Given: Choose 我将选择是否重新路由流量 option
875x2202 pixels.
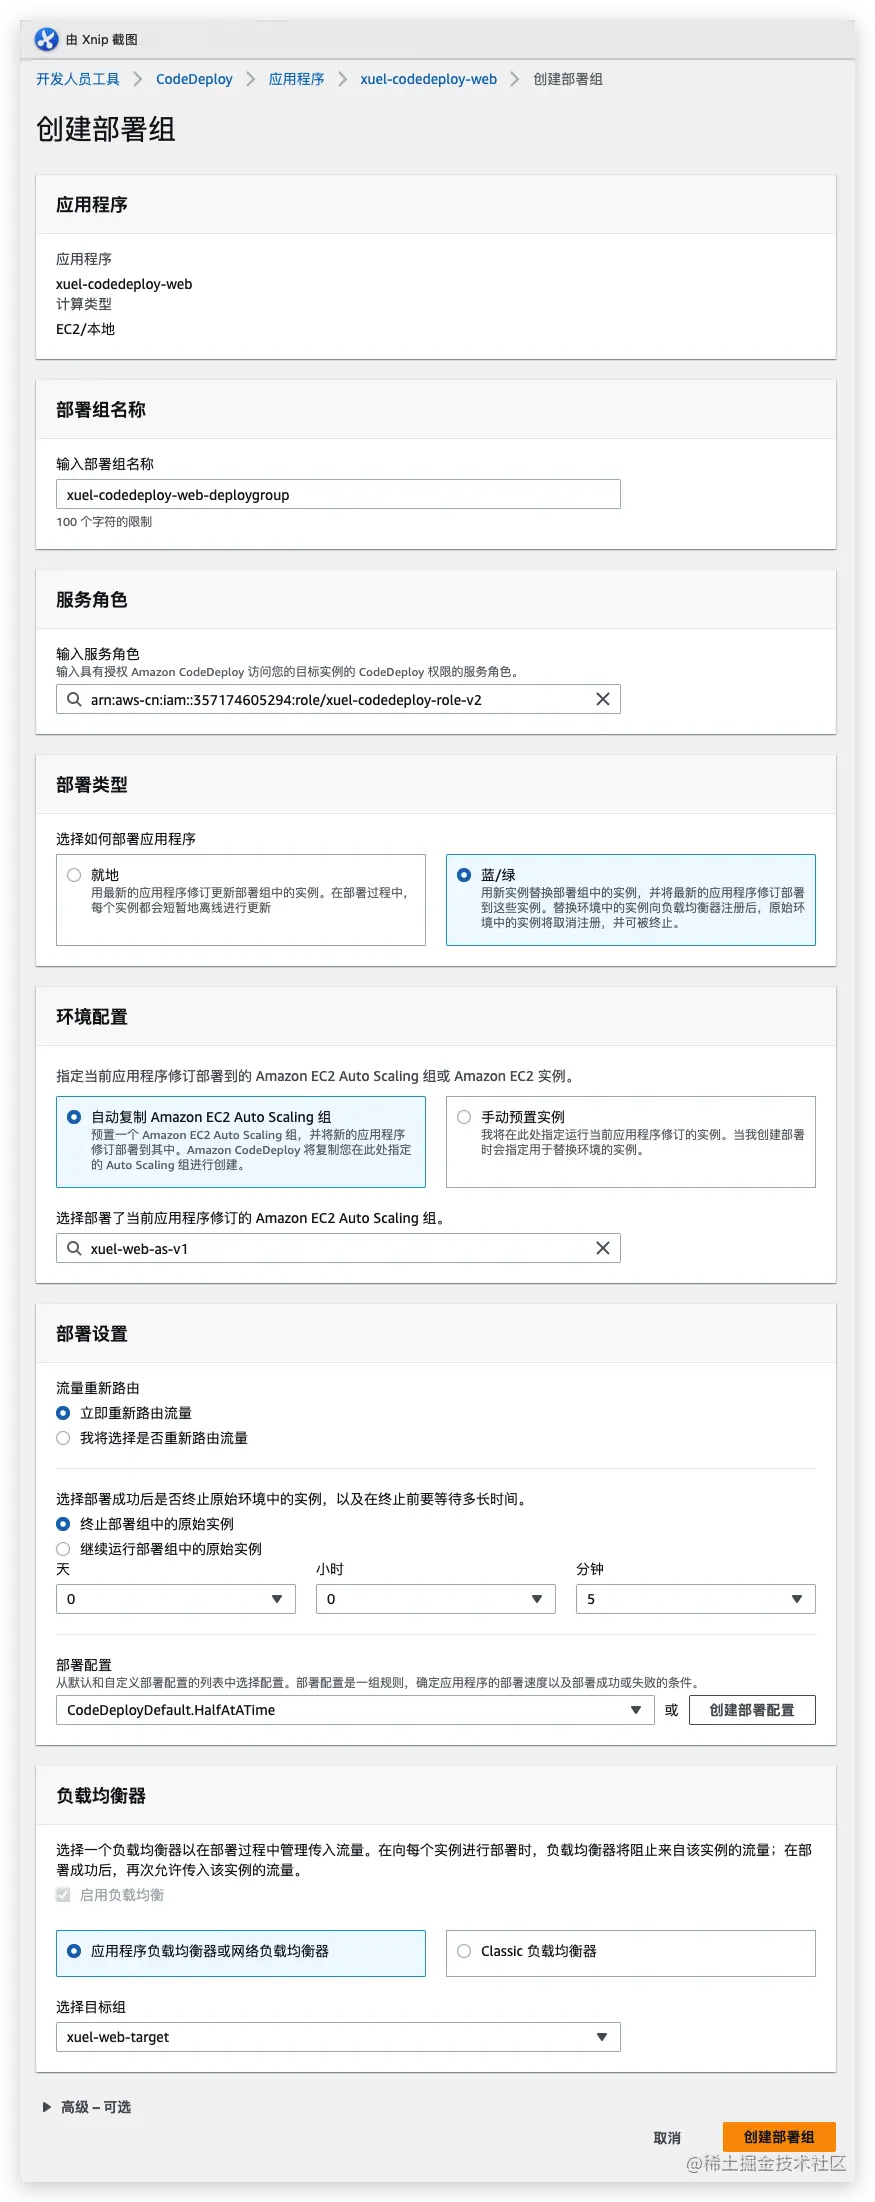Looking at the screenshot, I should (63, 1438).
